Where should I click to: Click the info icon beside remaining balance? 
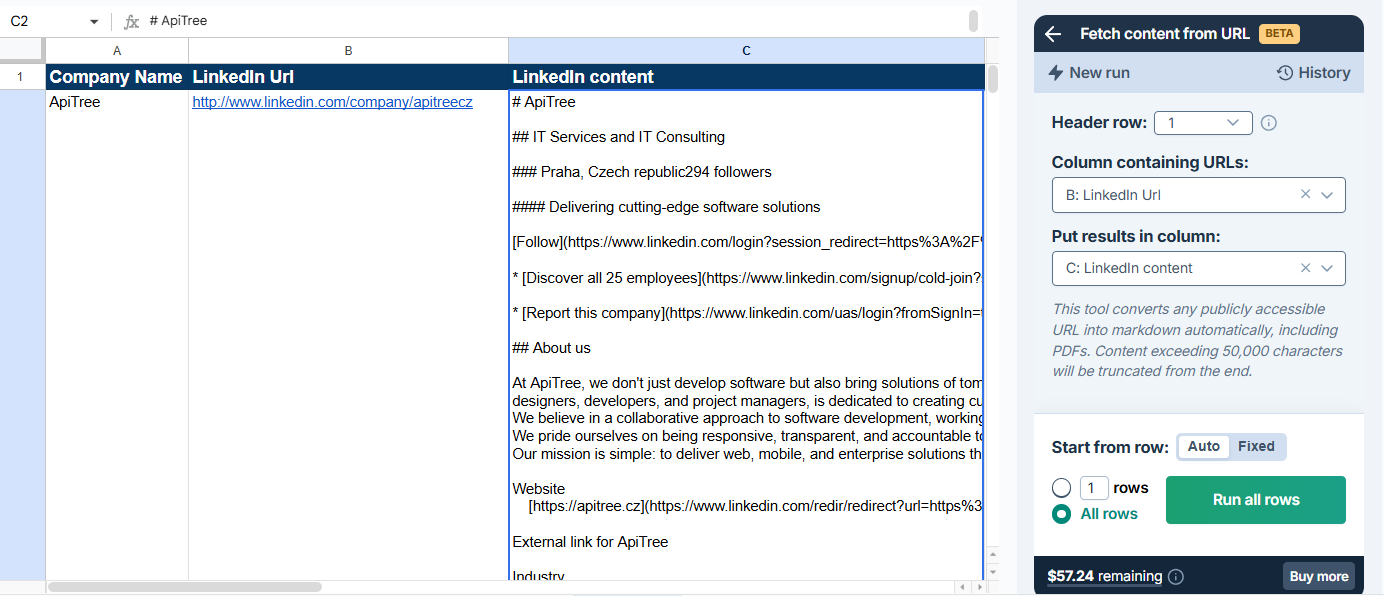1176,577
